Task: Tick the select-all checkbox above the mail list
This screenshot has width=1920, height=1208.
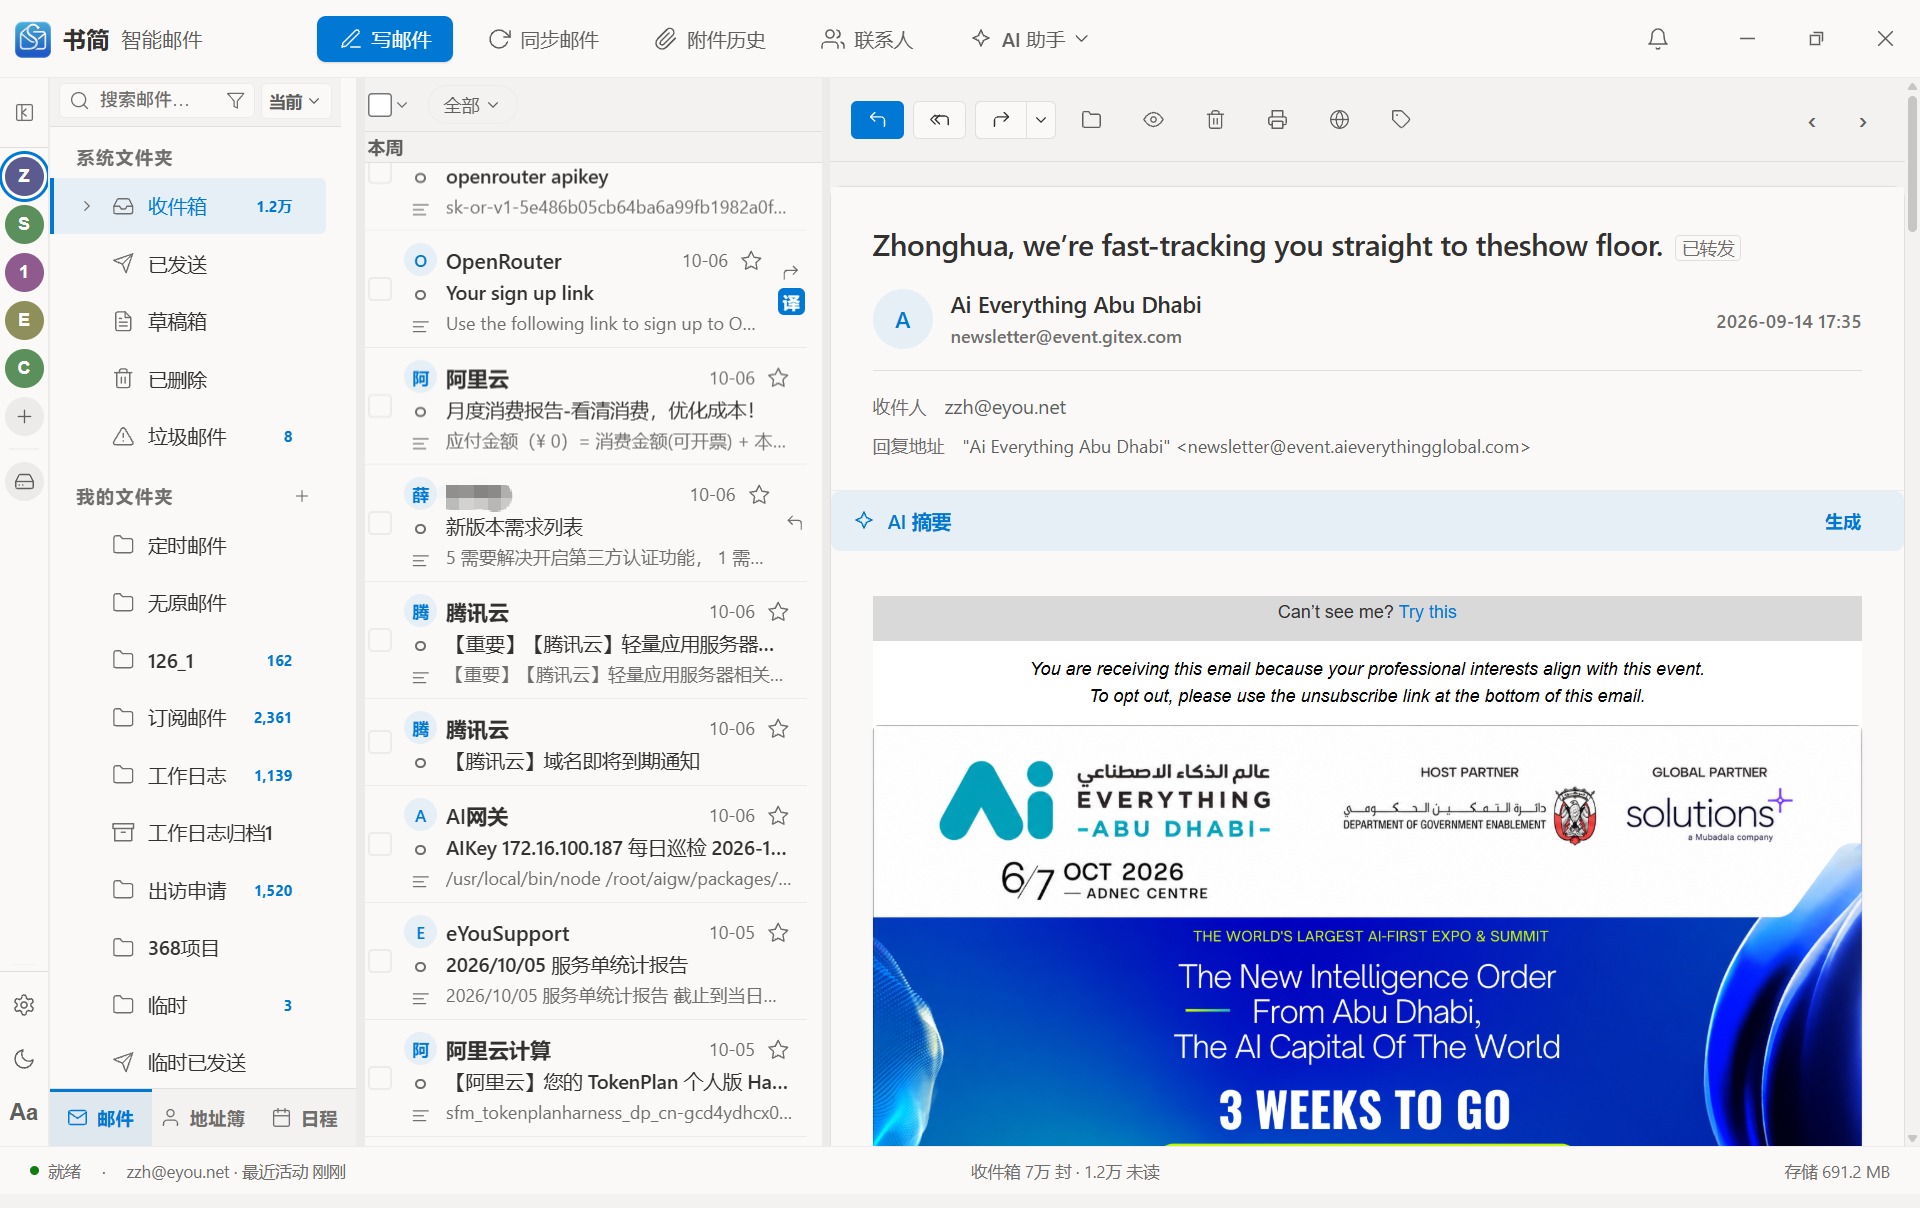Action: [x=380, y=105]
